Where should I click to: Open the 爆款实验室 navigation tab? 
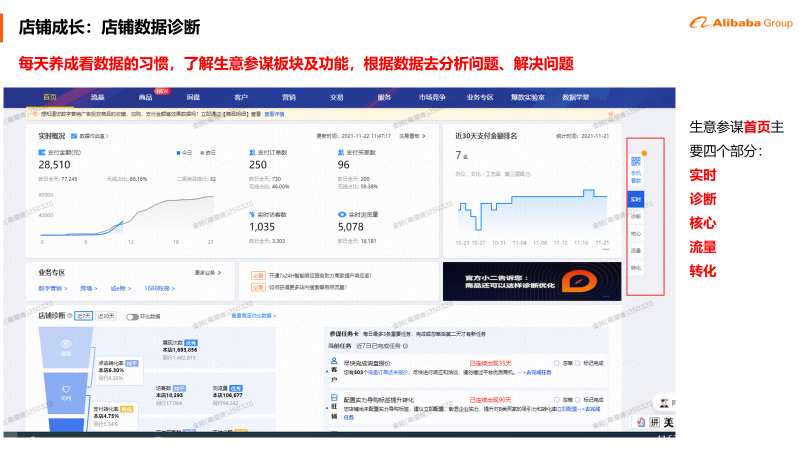pyautogui.click(x=528, y=97)
